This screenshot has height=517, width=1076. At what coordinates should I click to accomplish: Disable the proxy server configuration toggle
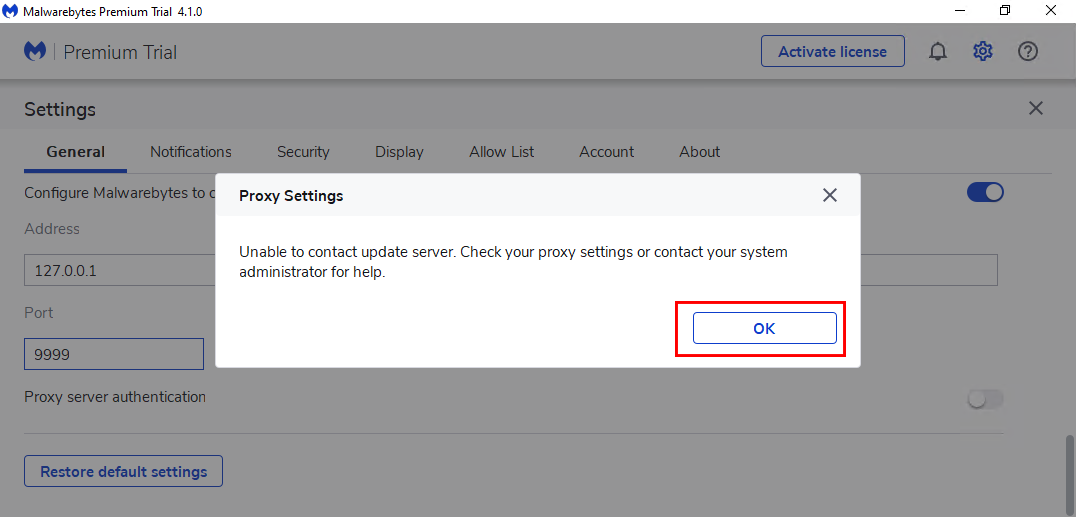pos(984,192)
